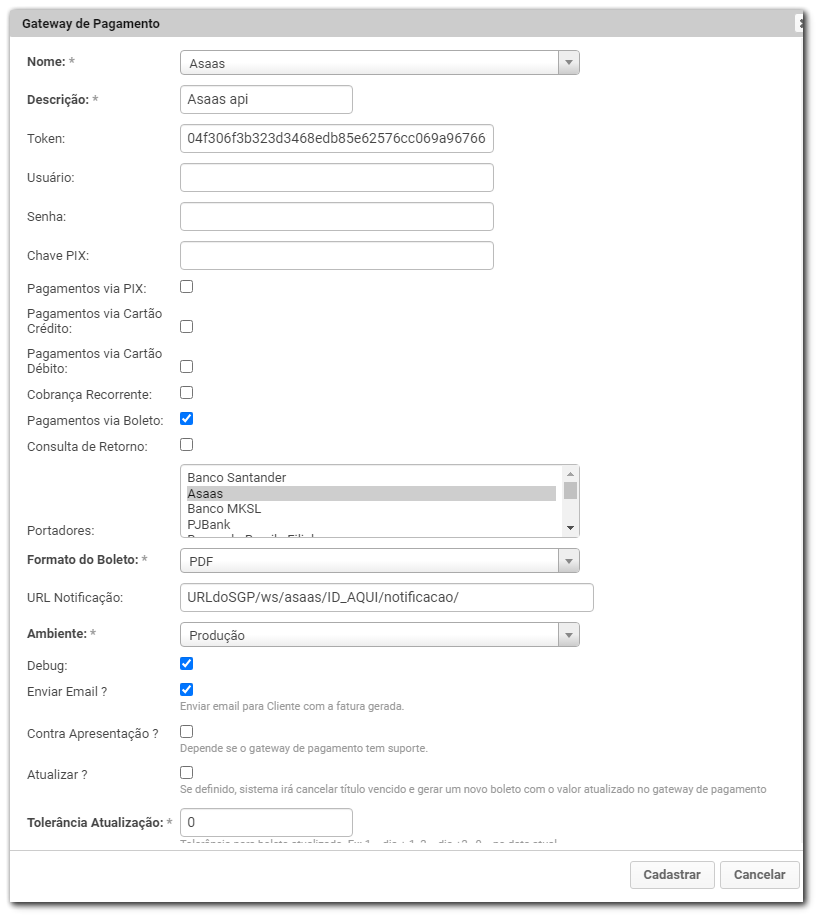Enable Contra Apresentação checkbox
The image size is (821, 920).
coord(186,732)
